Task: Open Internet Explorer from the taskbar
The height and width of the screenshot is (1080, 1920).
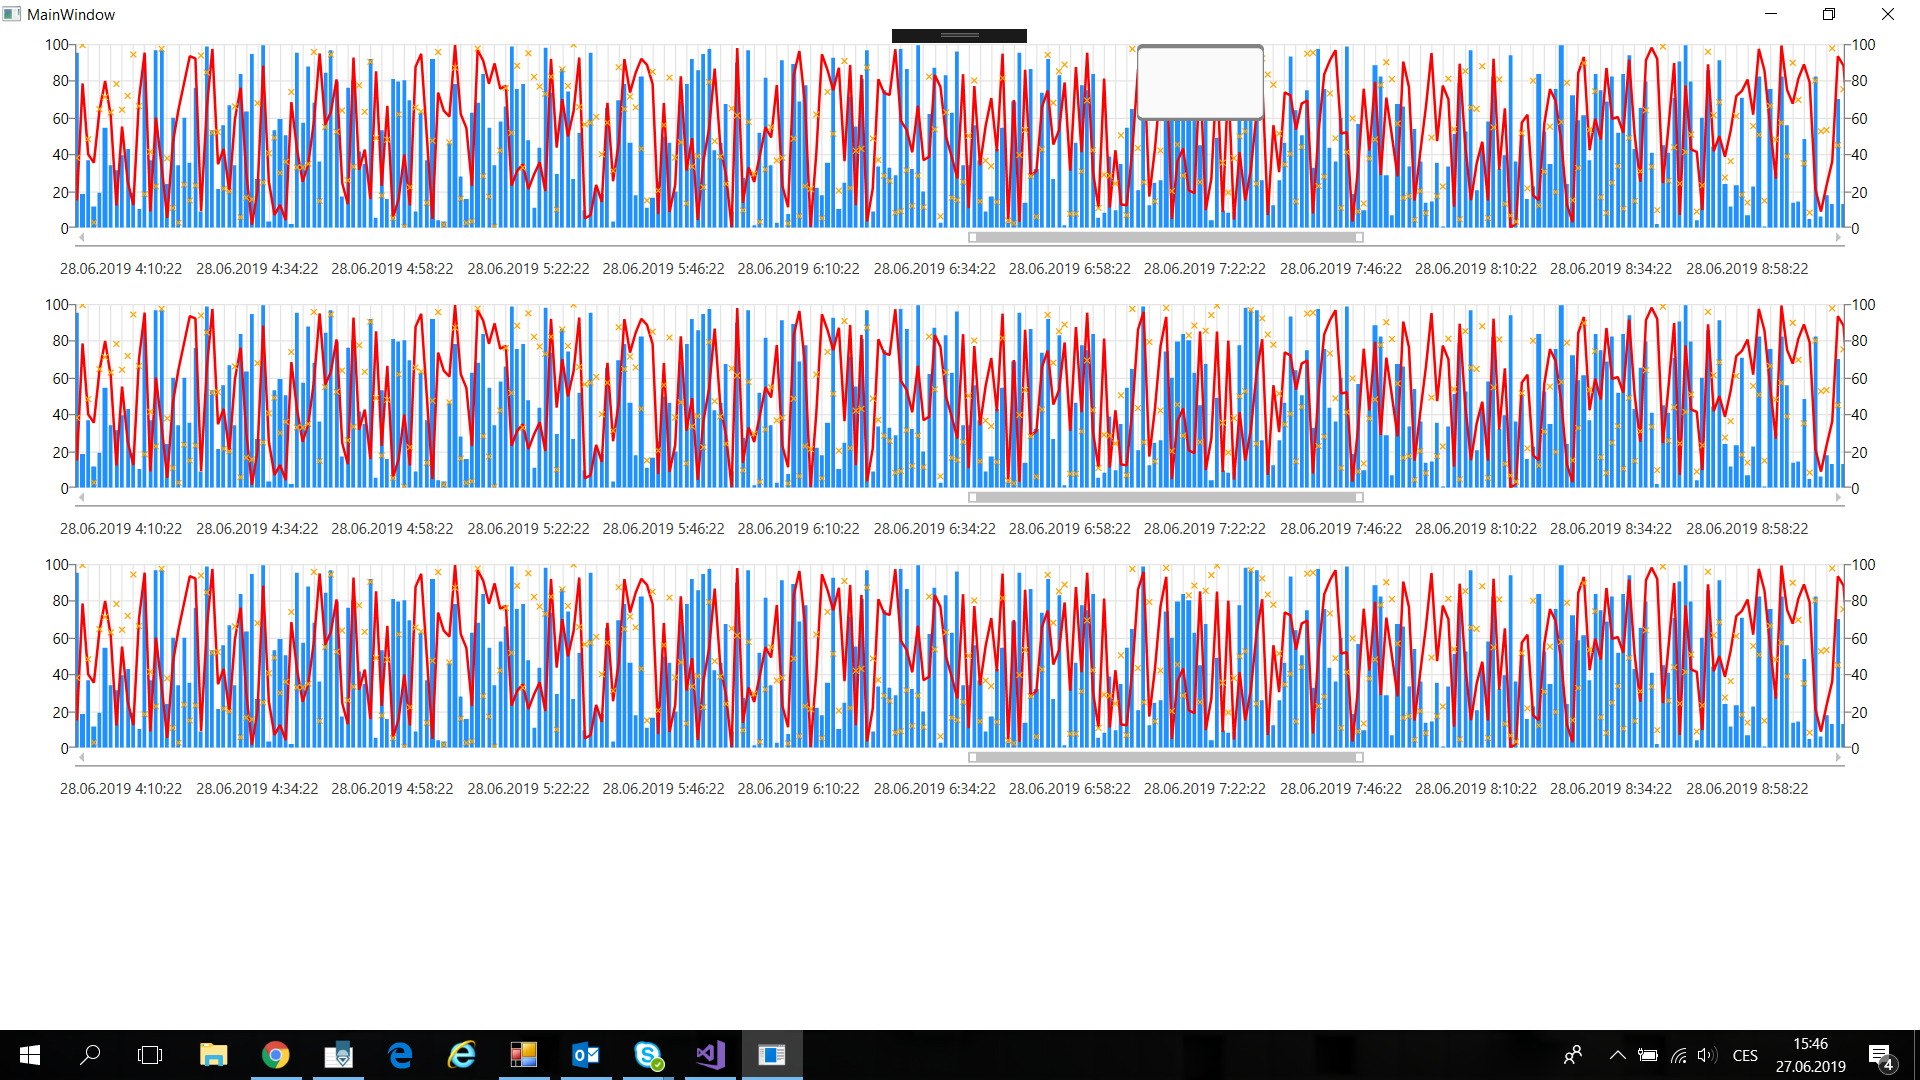Action: [462, 1054]
